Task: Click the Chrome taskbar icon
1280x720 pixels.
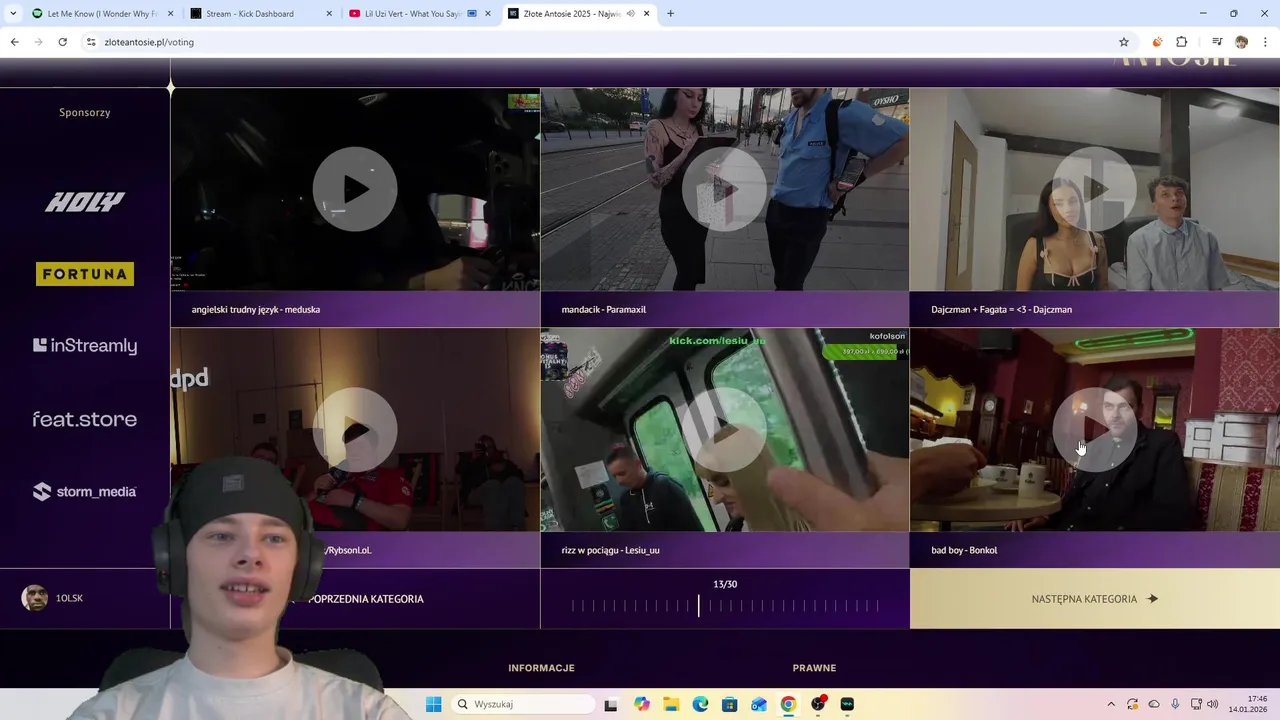Action: pyautogui.click(x=788, y=704)
